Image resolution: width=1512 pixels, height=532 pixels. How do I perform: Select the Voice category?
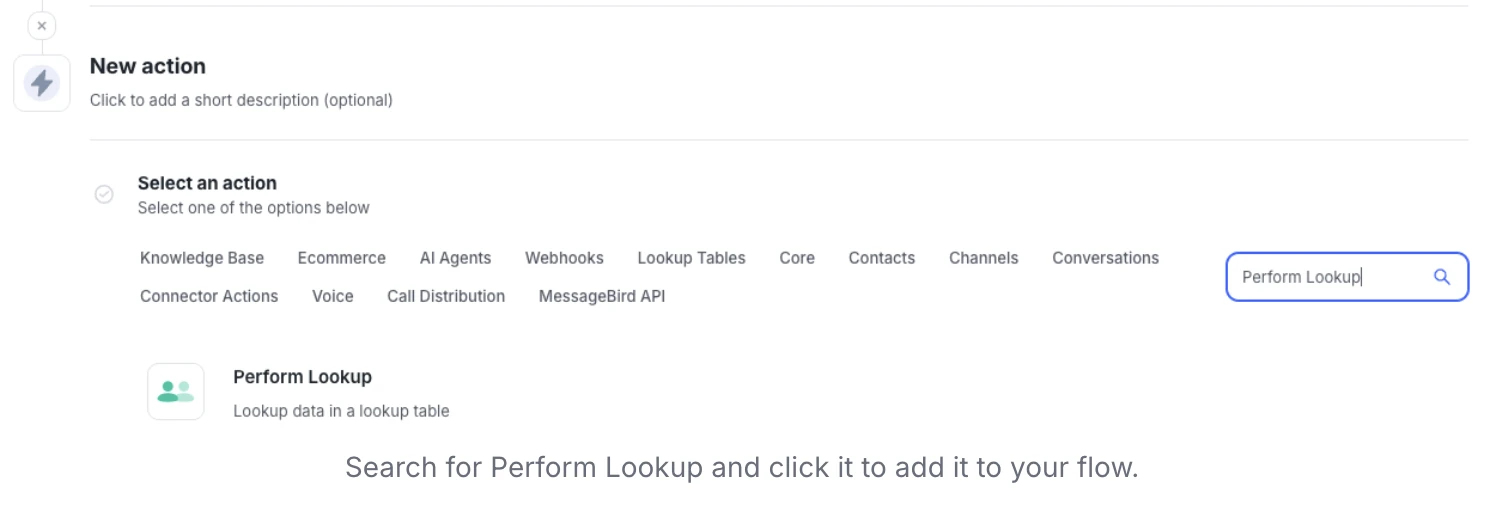pyautogui.click(x=332, y=296)
